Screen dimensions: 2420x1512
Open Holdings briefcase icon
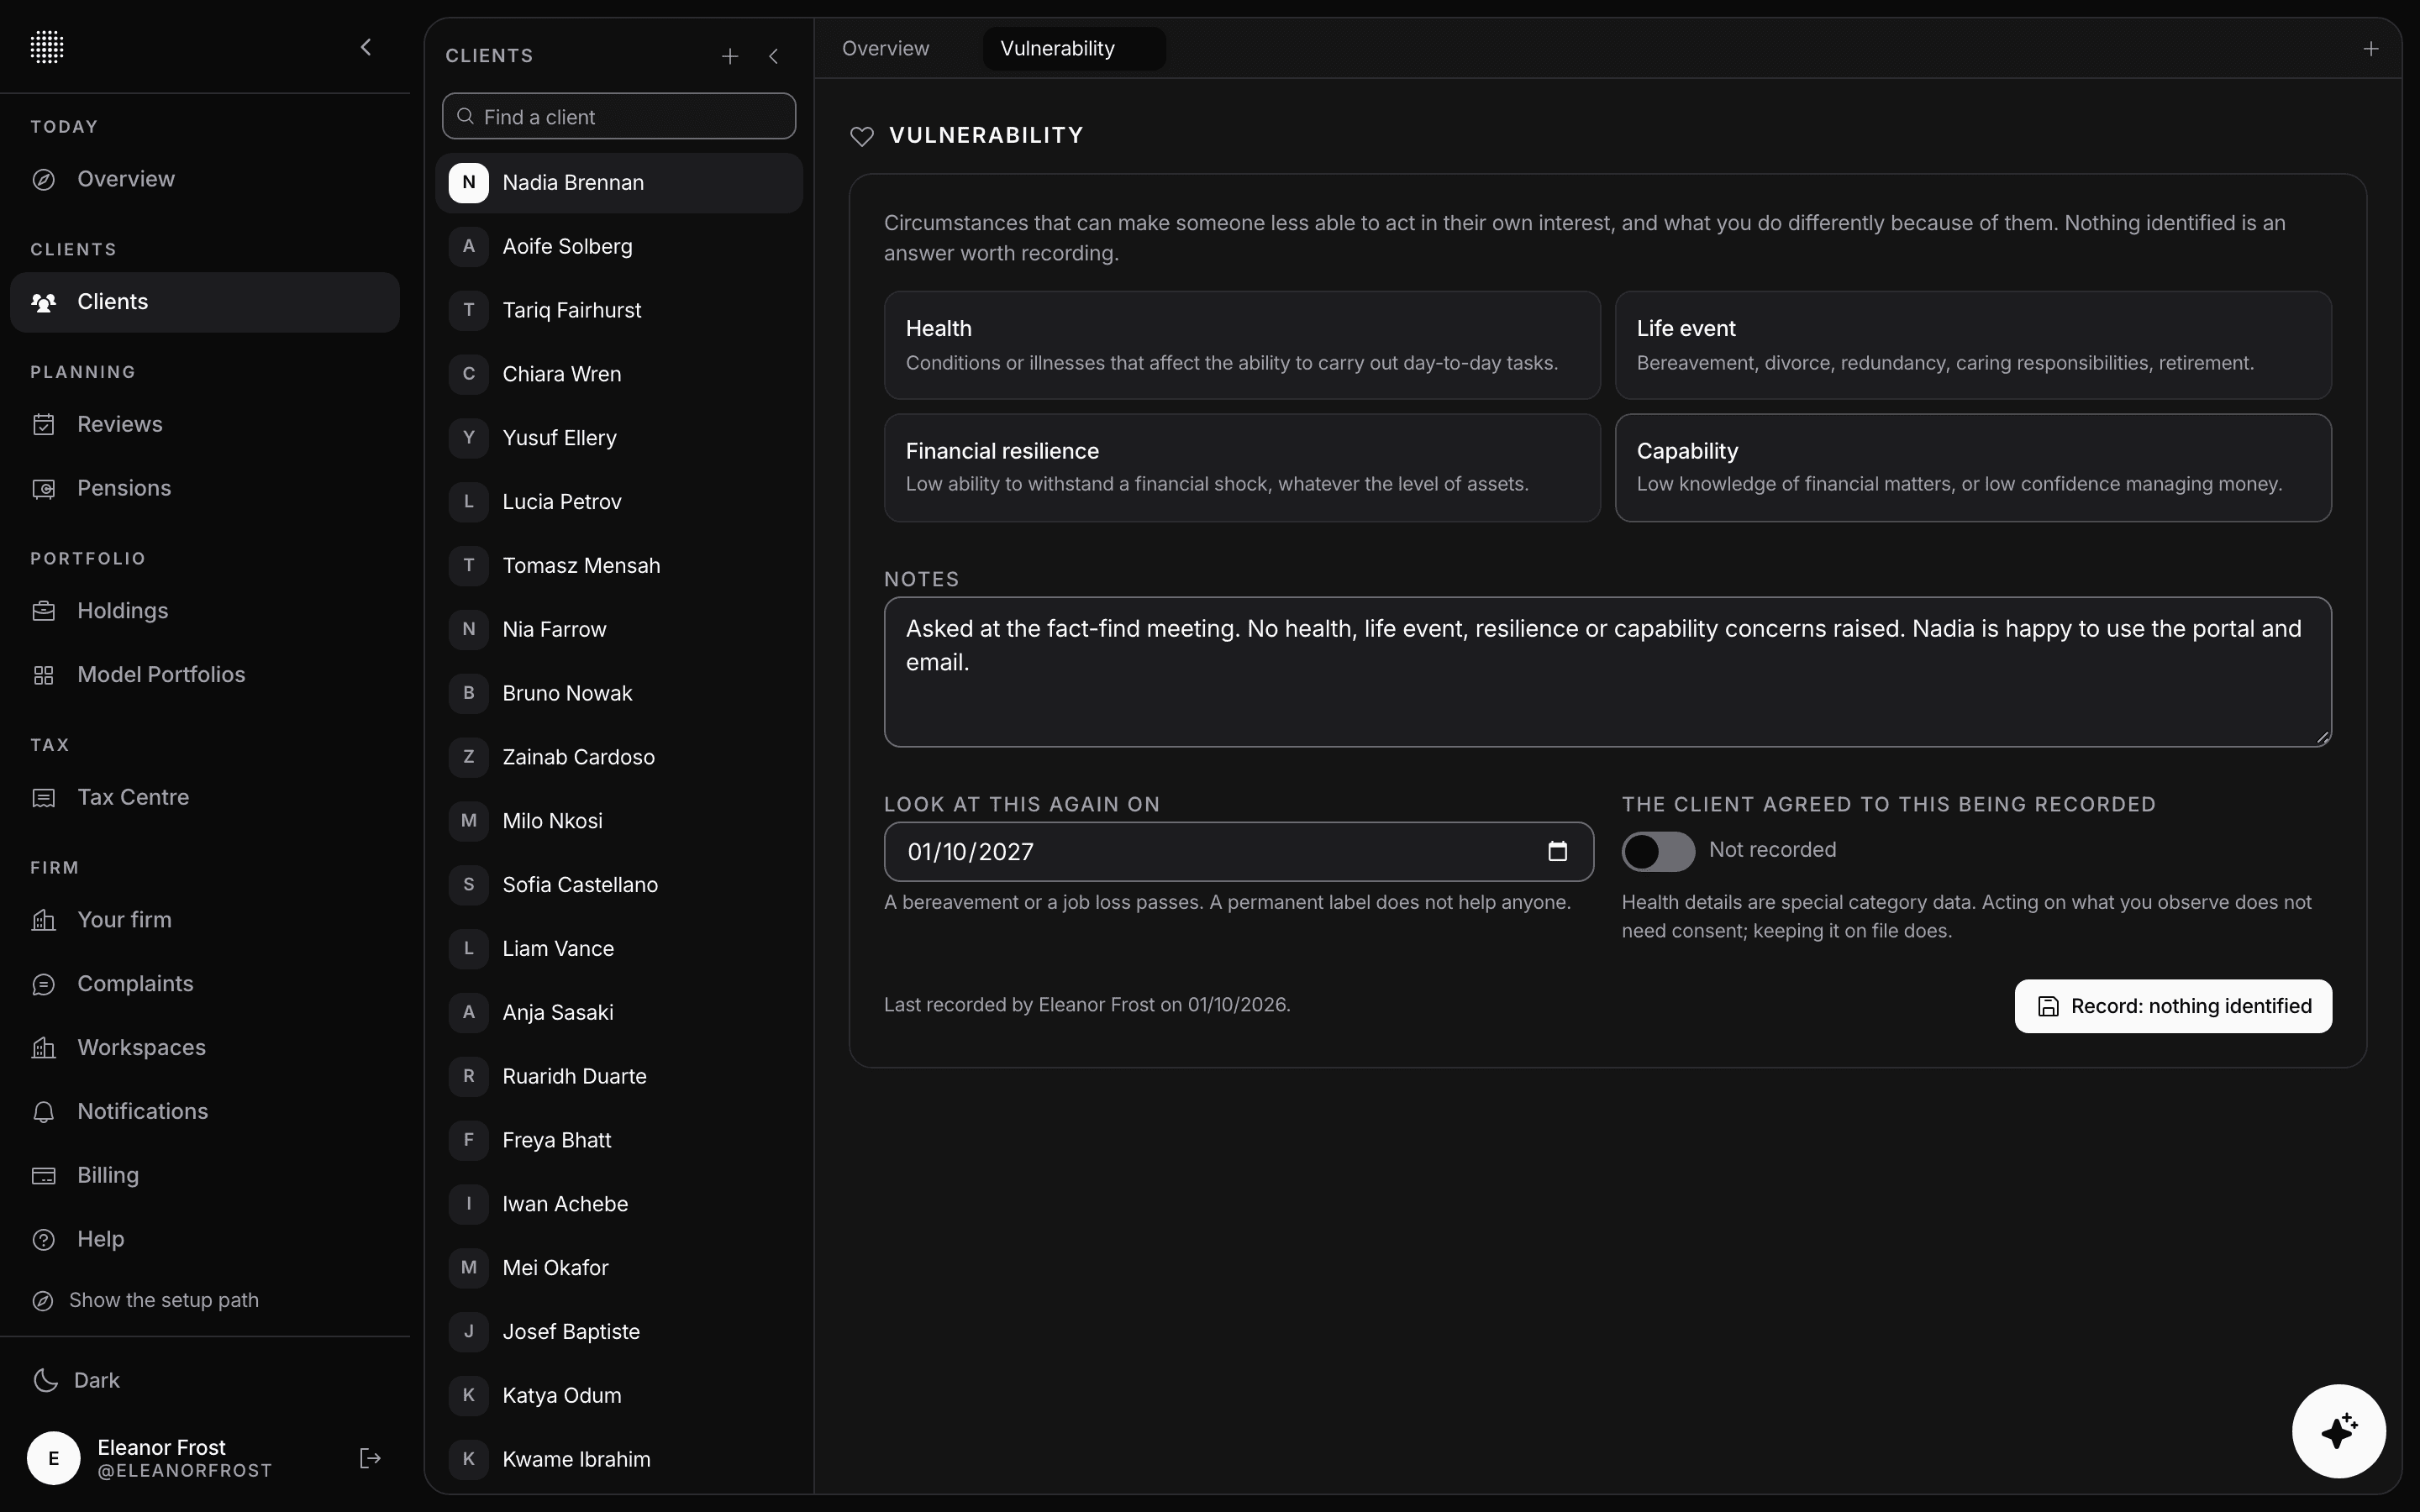[43, 611]
